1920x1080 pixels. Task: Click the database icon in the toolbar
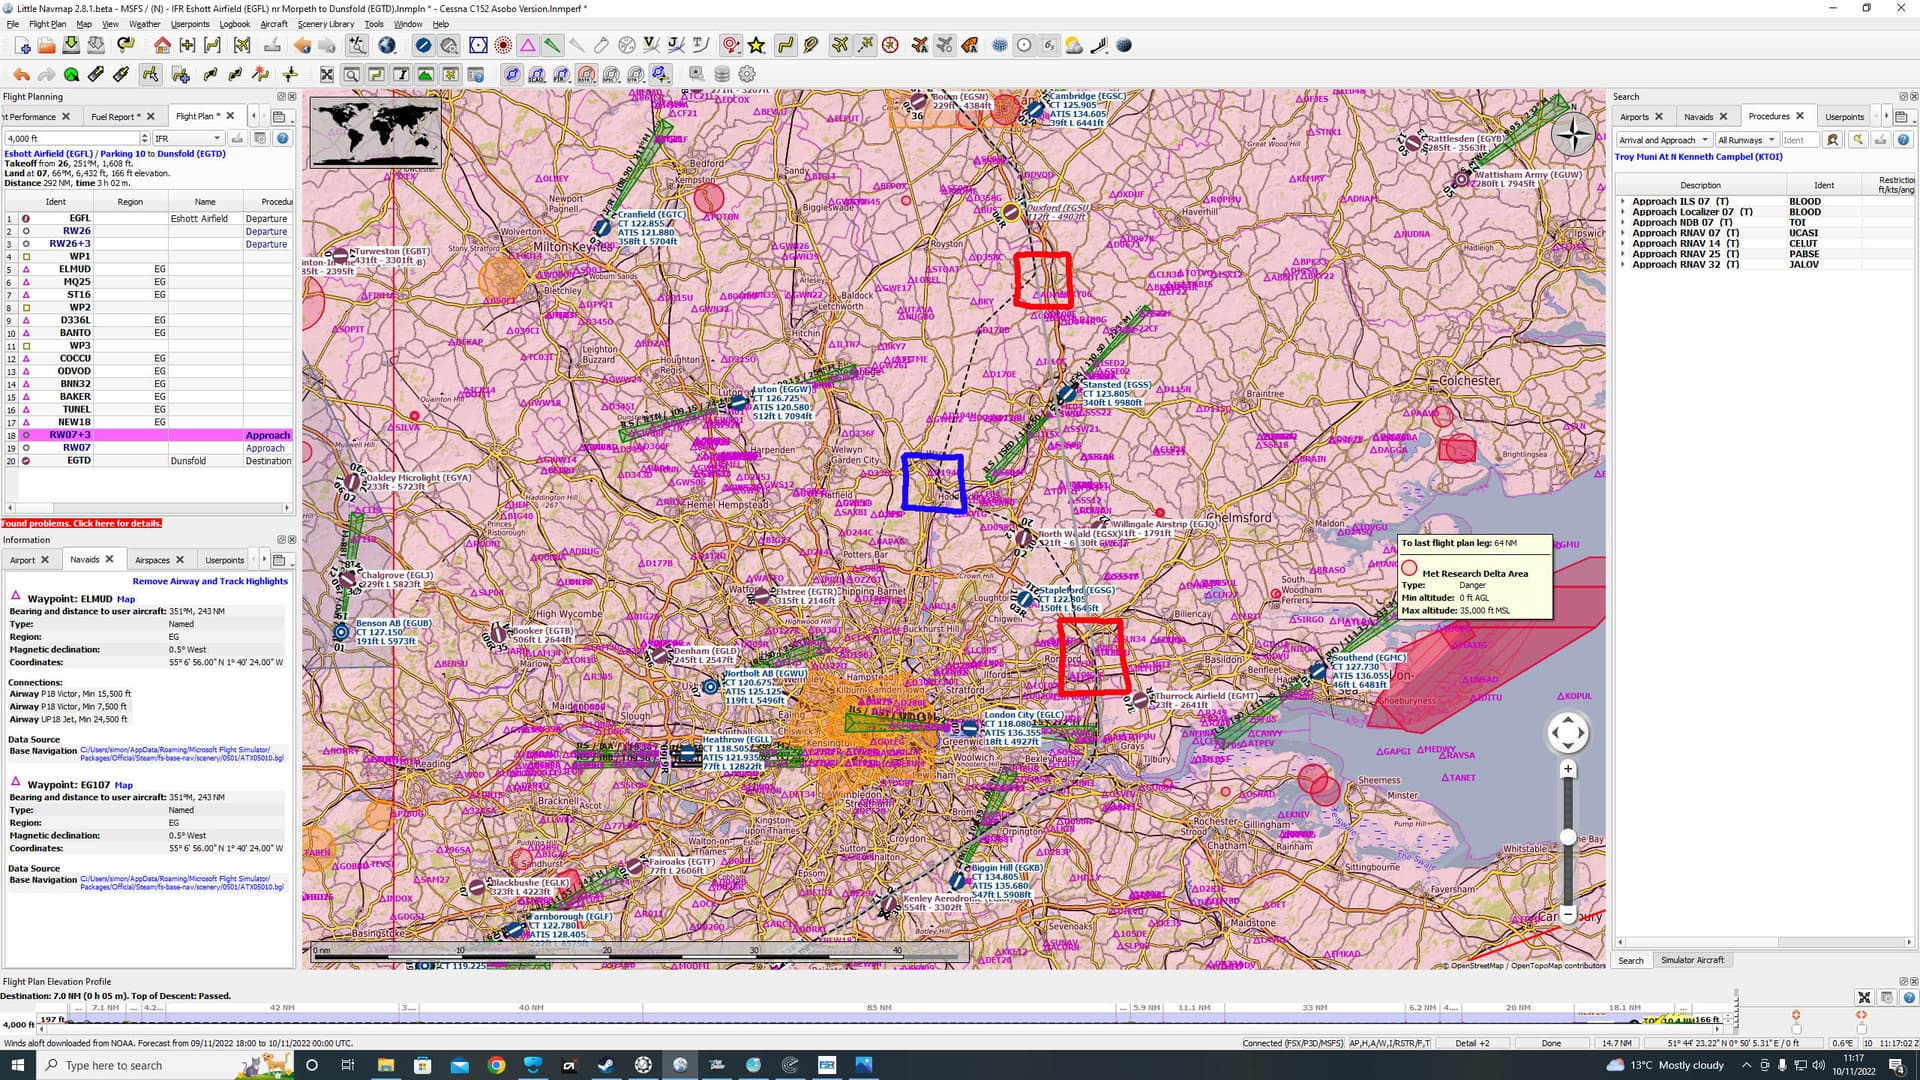click(721, 74)
